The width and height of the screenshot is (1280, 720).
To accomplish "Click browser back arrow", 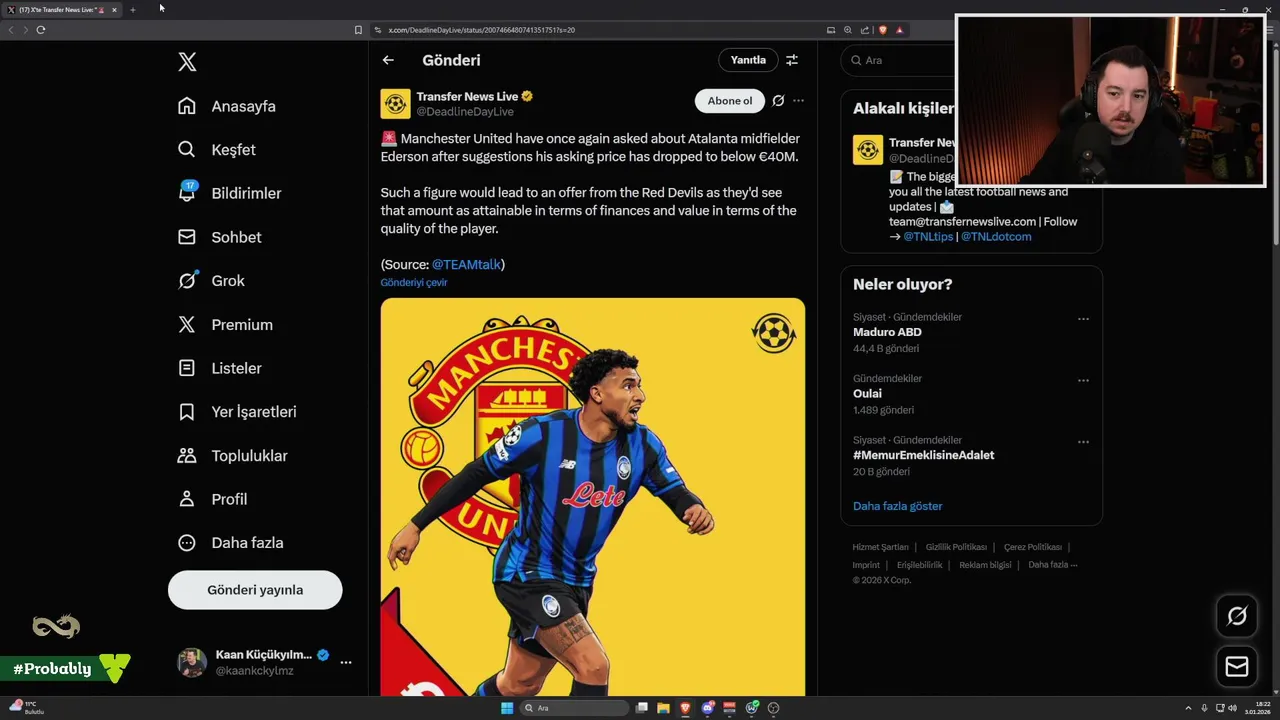I will click(11, 30).
